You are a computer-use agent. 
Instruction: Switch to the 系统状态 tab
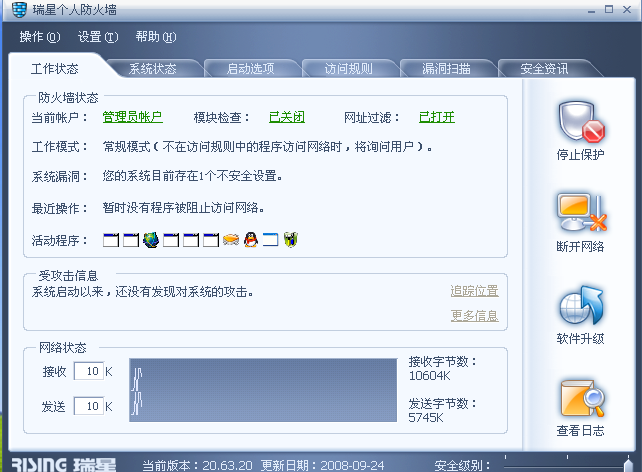coord(152,68)
